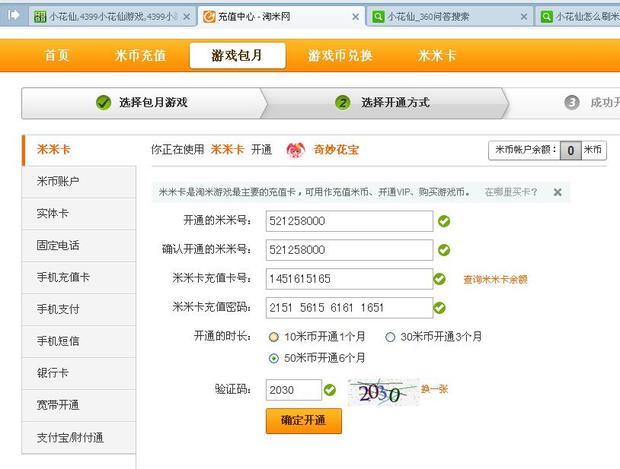This screenshot has width=620, height=469.
Task: Click green check beside 开通的米米号 field
Action: click(444, 221)
